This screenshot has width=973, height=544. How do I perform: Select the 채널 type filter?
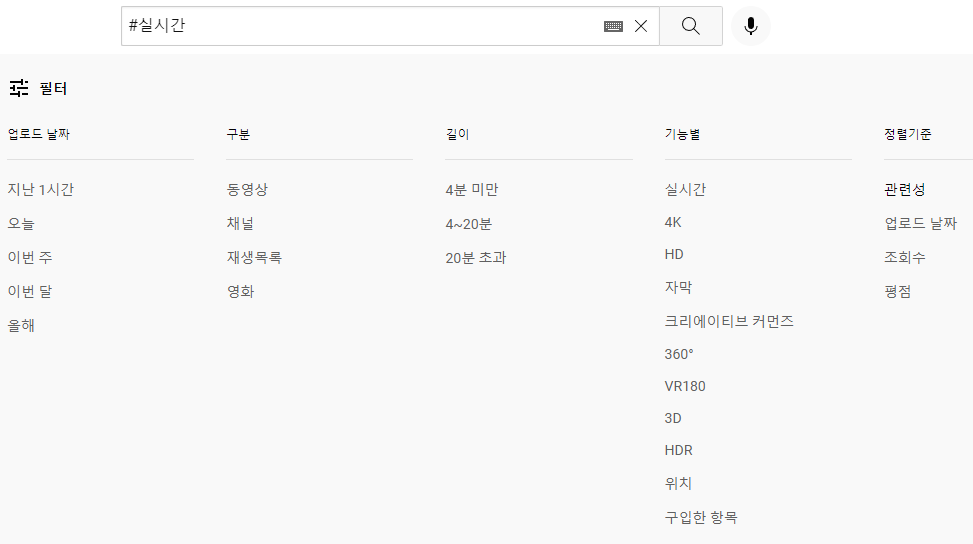tap(240, 223)
